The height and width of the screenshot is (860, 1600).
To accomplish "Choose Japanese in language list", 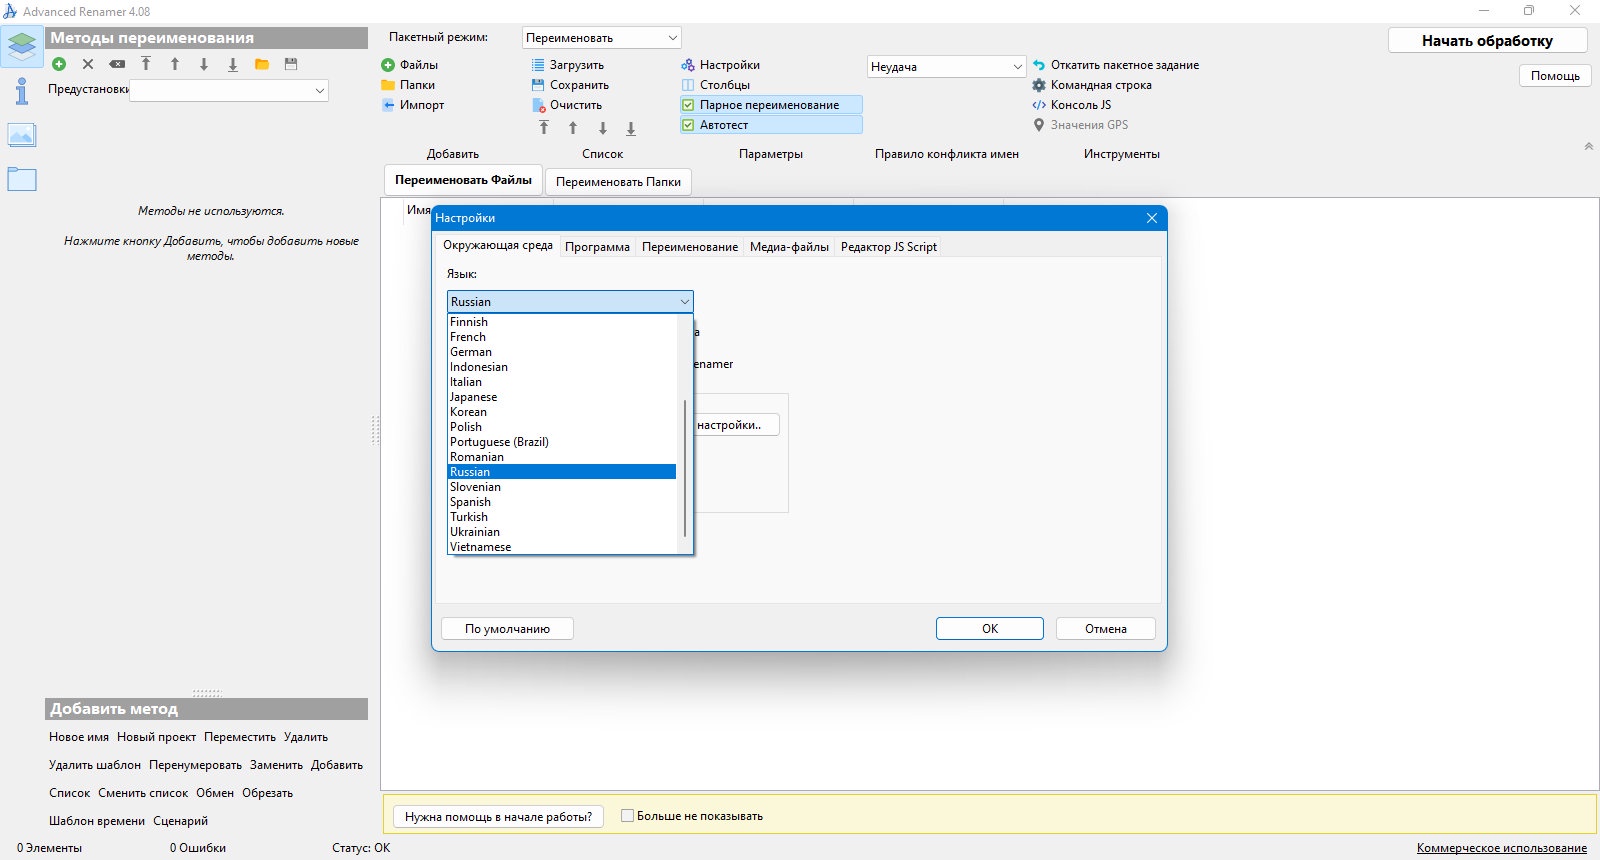I will [x=562, y=397].
